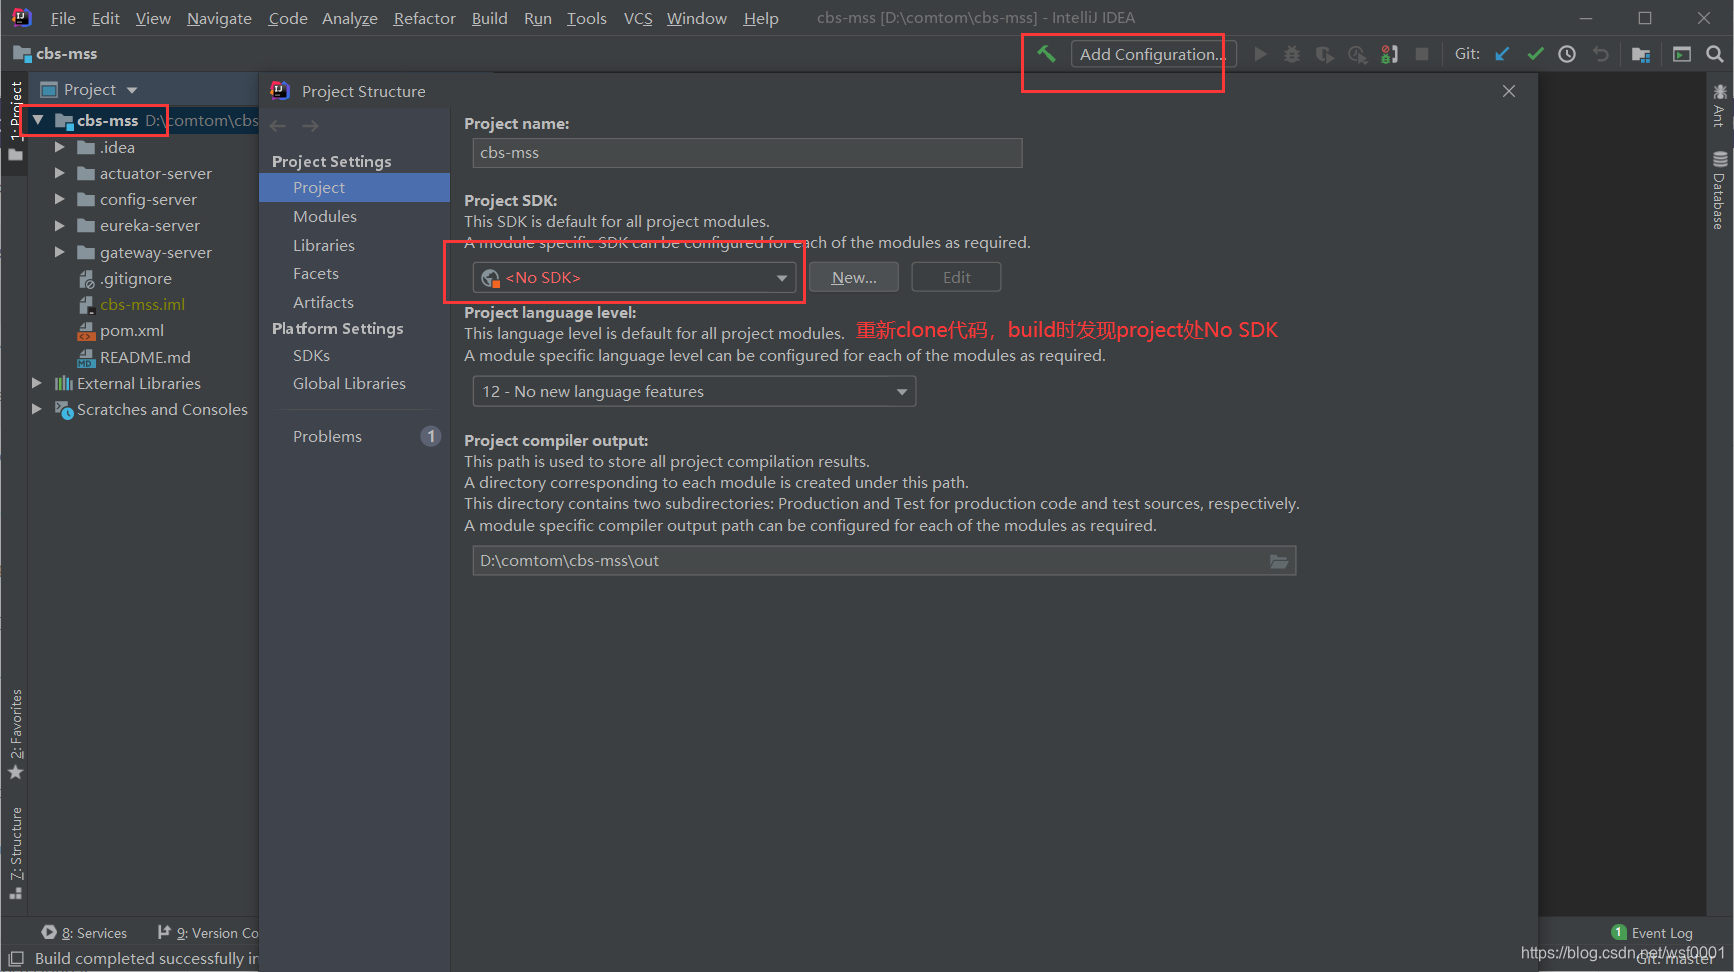This screenshot has height=972, width=1734.
Task: Expand the gateway-server folder
Action: [x=59, y=252]
